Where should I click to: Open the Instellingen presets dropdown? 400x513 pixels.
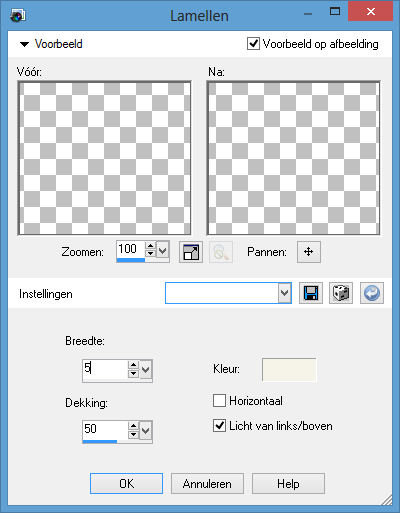point(228,293)
